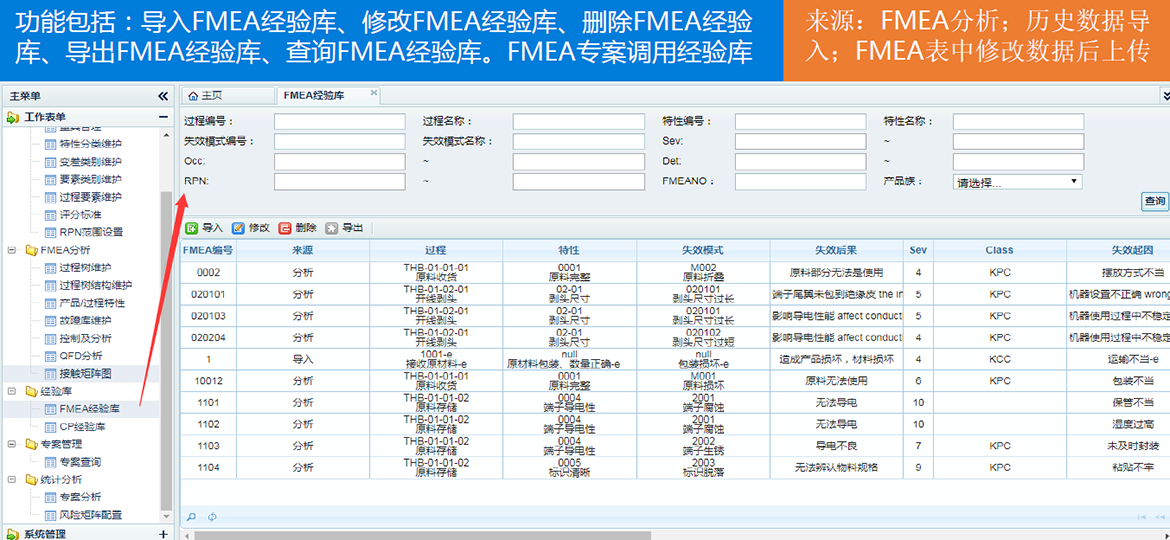Screen dimensions: 1170x540
Task: Collapse the FMEA分析 tree folder
Action: tap(12, 250)
